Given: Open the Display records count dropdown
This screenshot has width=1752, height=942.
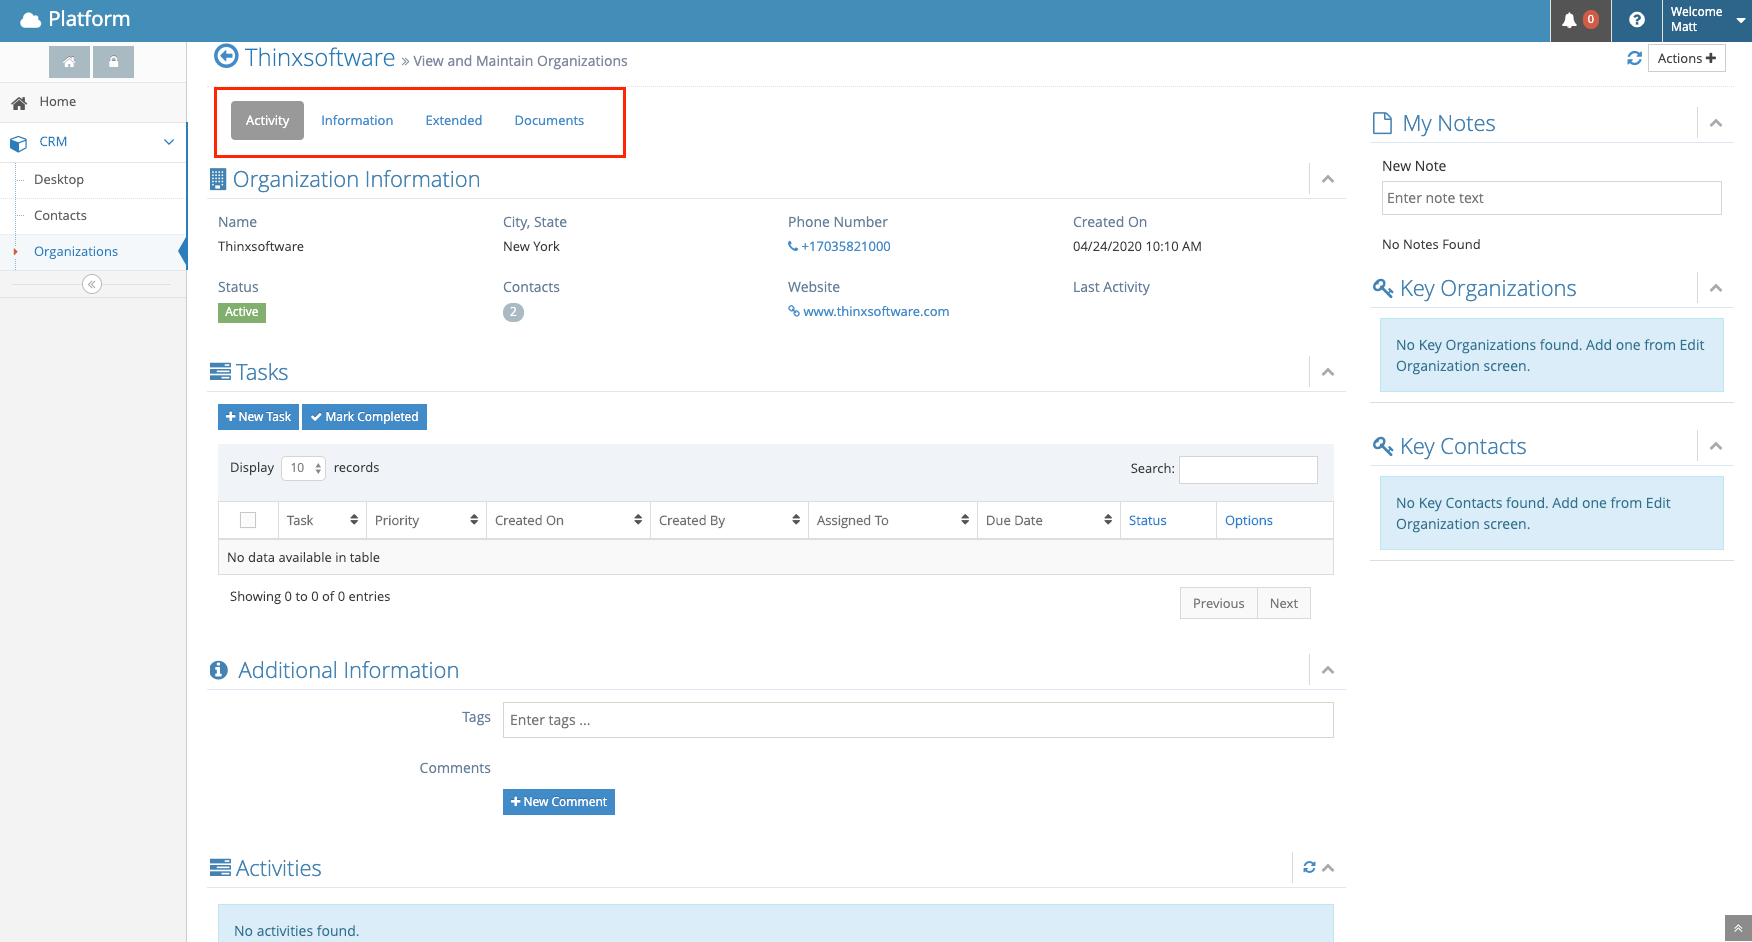Looking at the screenshot, I should click(303, 468).
